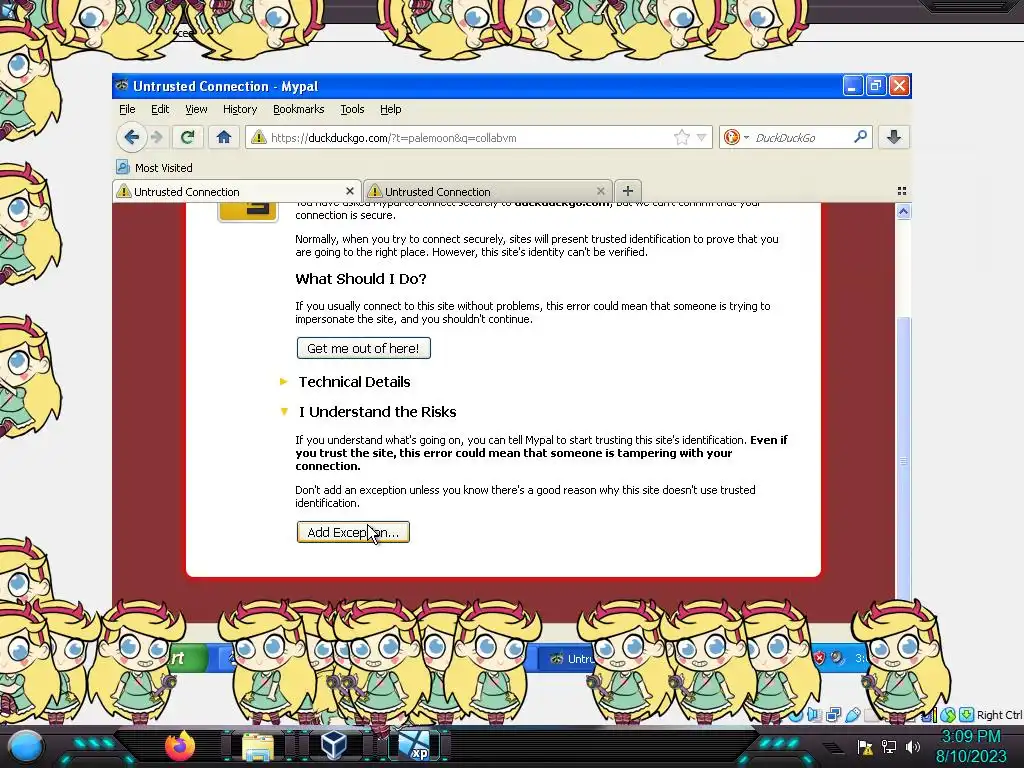Click the vertical scrollbar thumb
Image resolution: width=1024 pixels, height=768 pixels.
click(x=903, y=457)
